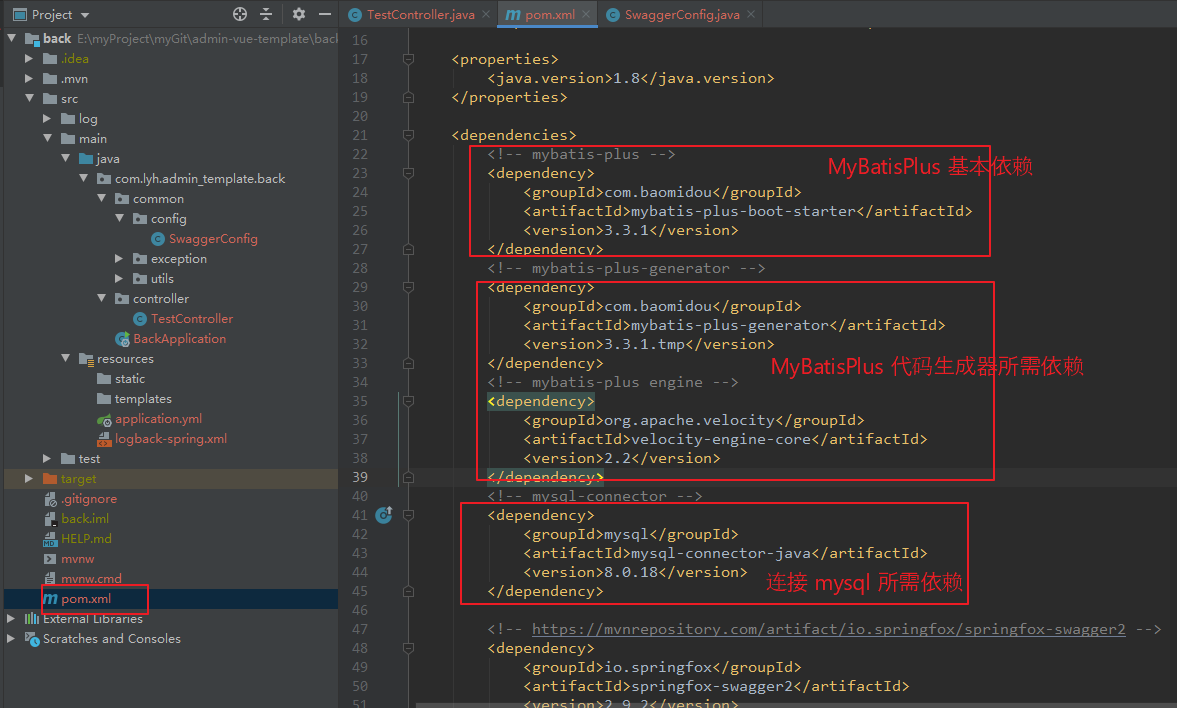Select the HELP.md file

tap(86, 538)
